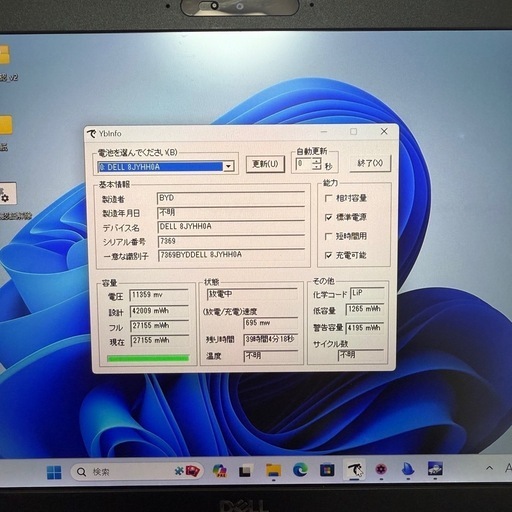Click the device name field DELL 8JYHH0A
512x512 pixels.
point(231,227)
